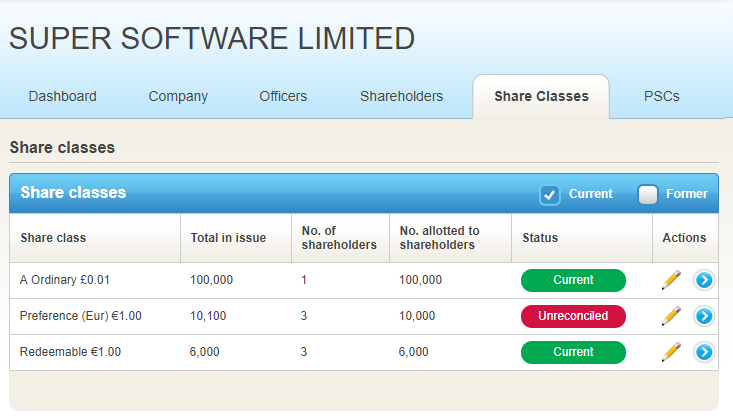Click the Share class column header
Screen dimensions: 733x416
(x=53, y=238)
